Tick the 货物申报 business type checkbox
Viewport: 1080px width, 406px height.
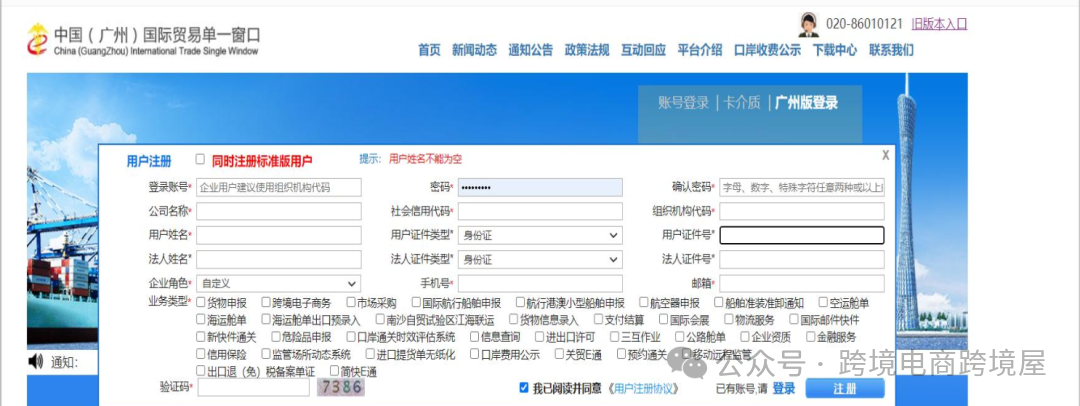(201, 302)
